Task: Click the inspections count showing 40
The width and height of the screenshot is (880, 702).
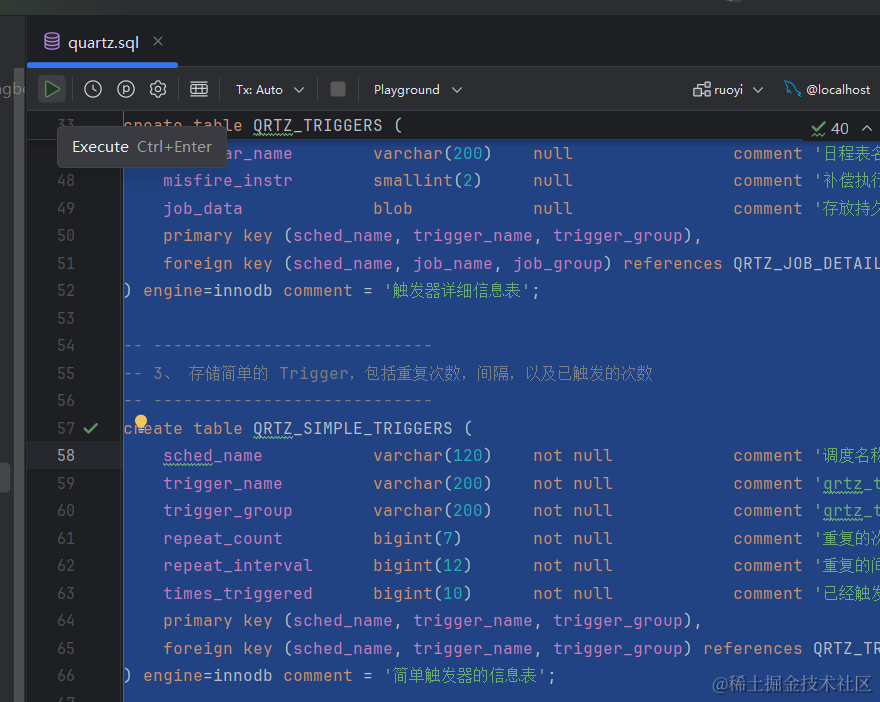Action: 830,128
